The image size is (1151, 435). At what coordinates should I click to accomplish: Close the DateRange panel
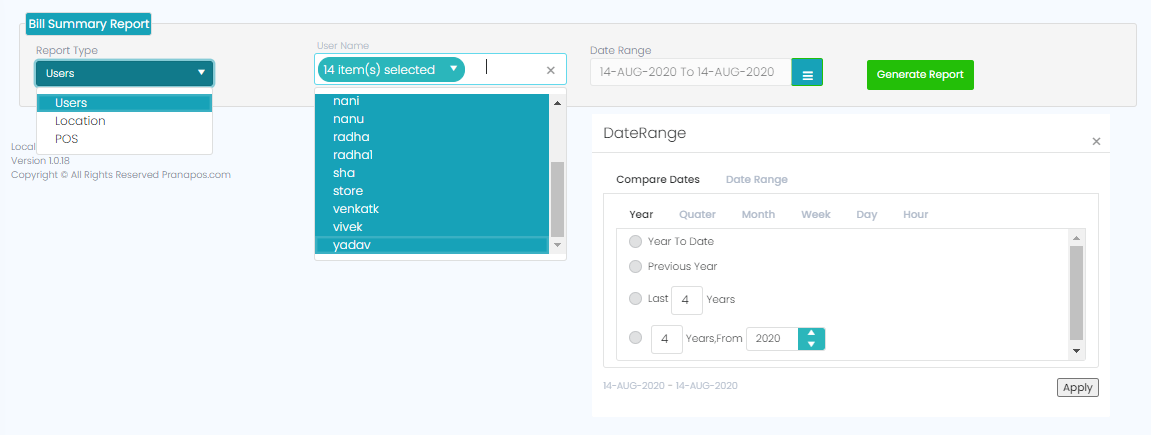point(1096,141)
